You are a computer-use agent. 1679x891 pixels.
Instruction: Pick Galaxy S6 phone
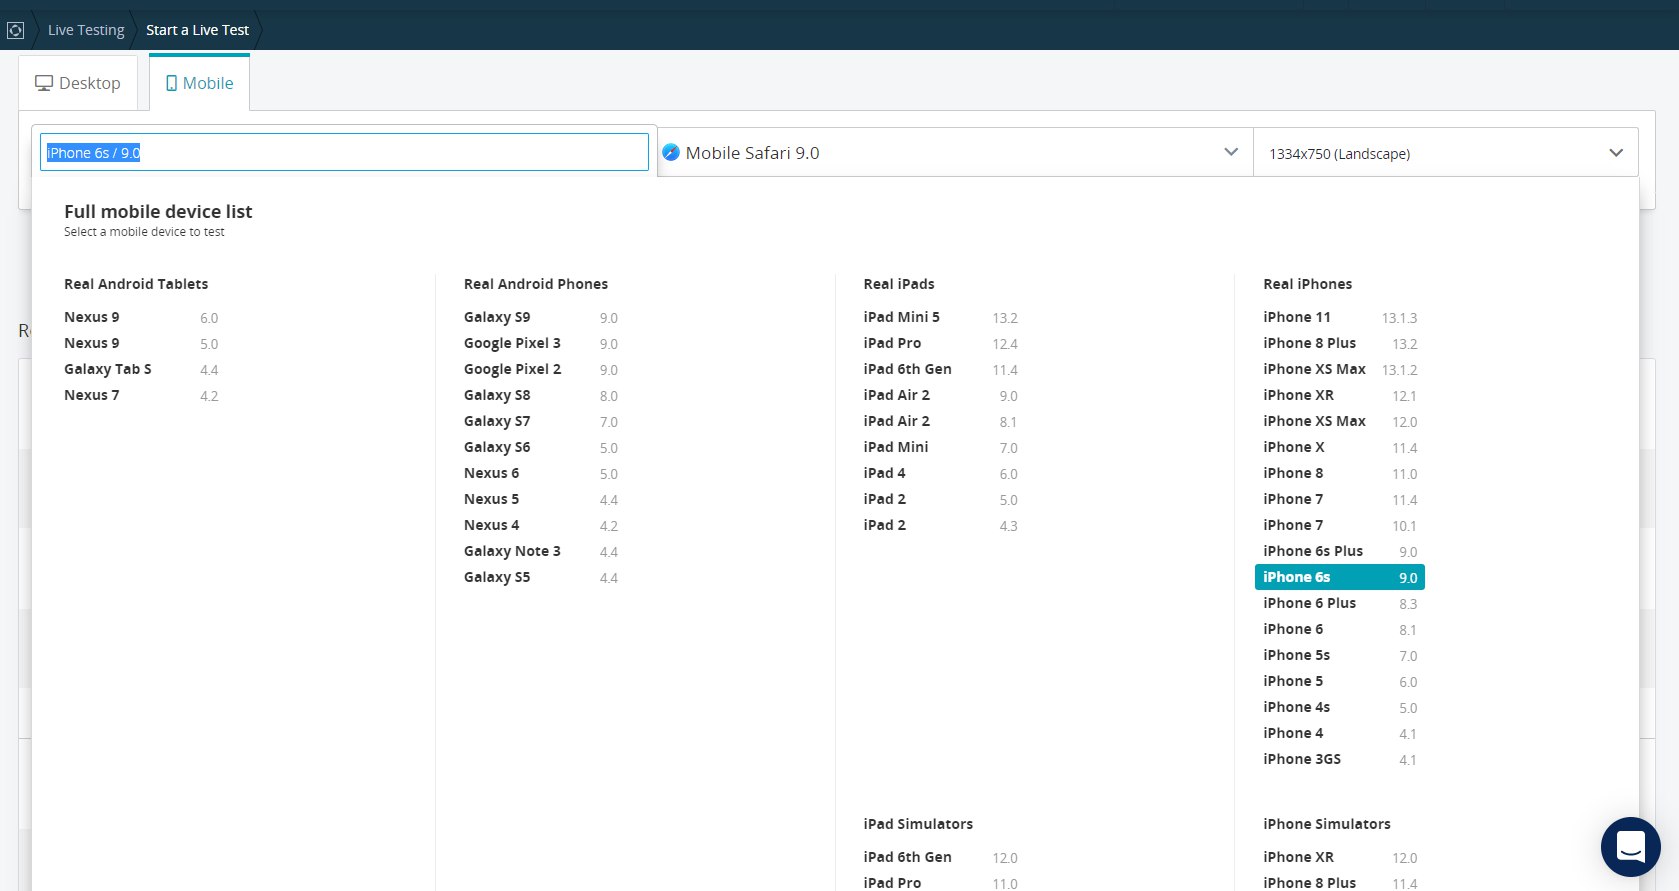click(541, 447)
